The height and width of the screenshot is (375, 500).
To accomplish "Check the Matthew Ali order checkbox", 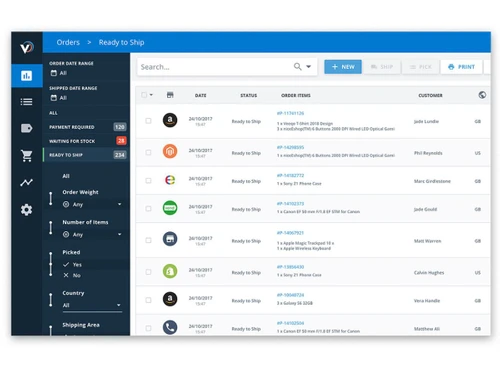I will (148, 328).
